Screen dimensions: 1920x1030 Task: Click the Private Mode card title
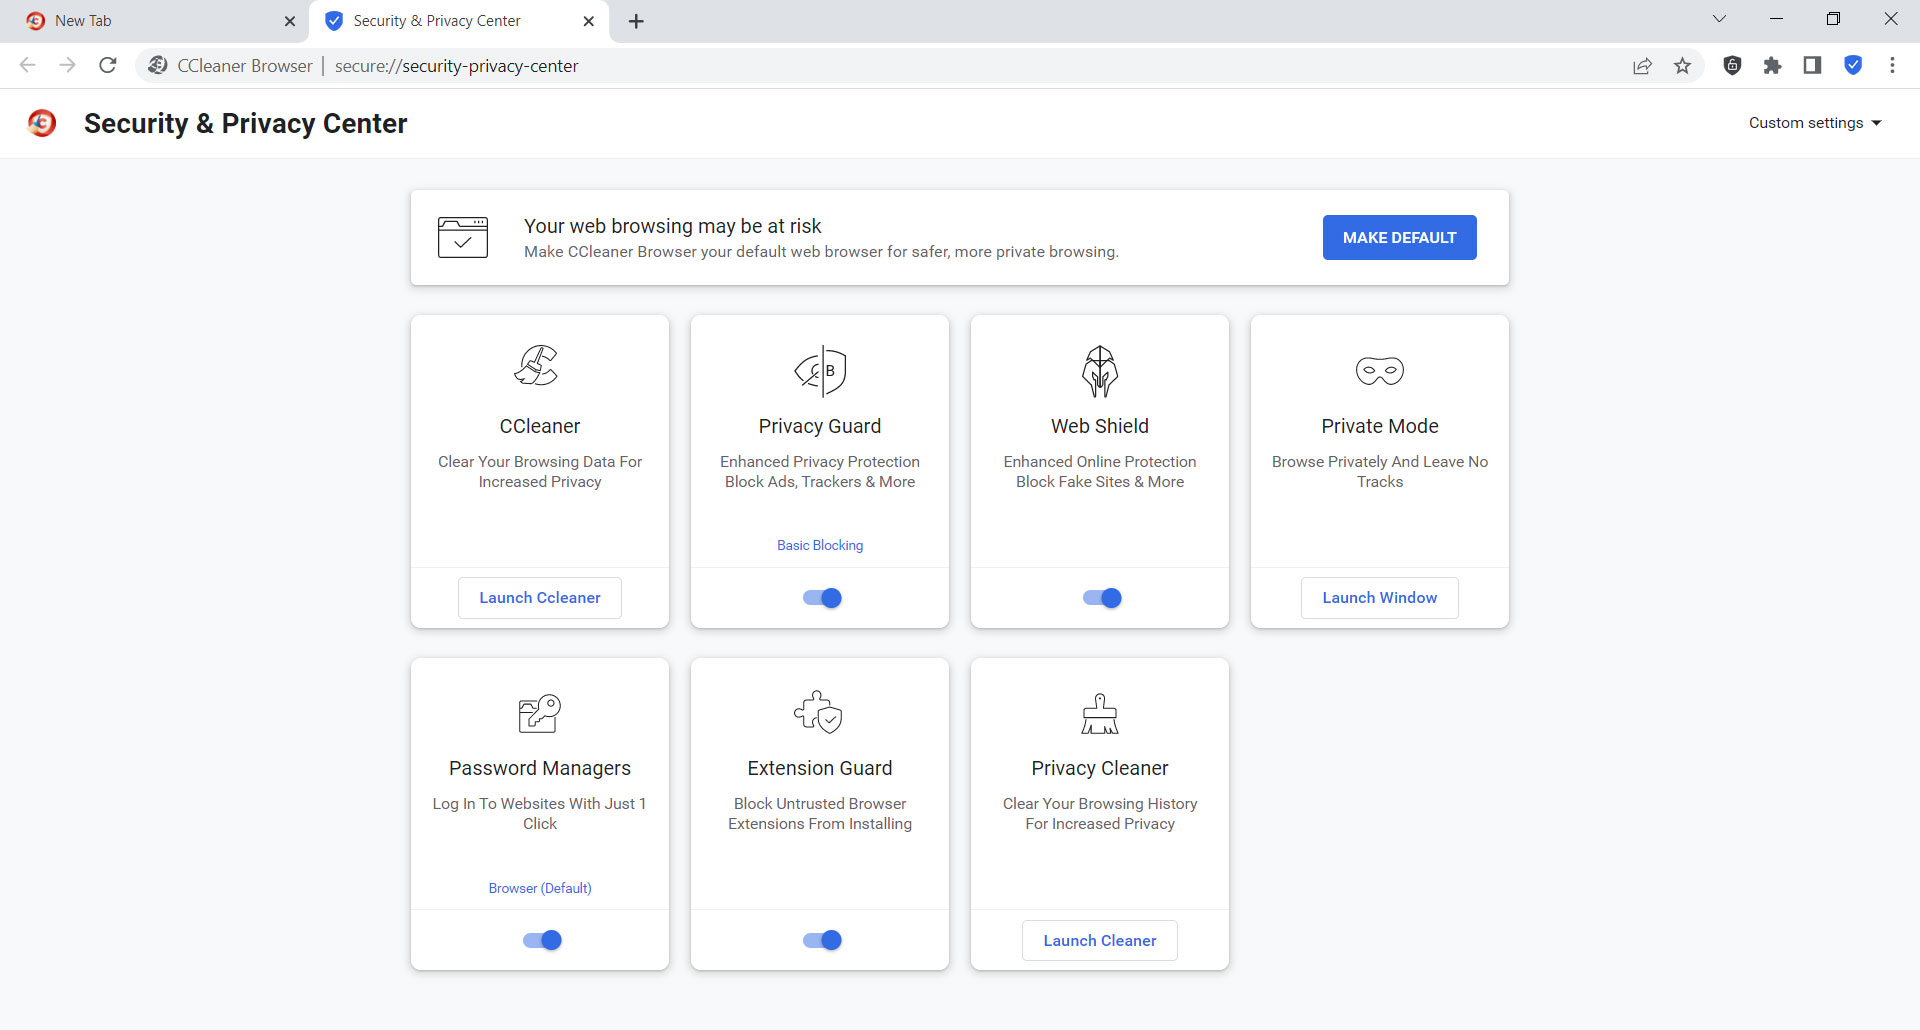(x=1380, y=426)
